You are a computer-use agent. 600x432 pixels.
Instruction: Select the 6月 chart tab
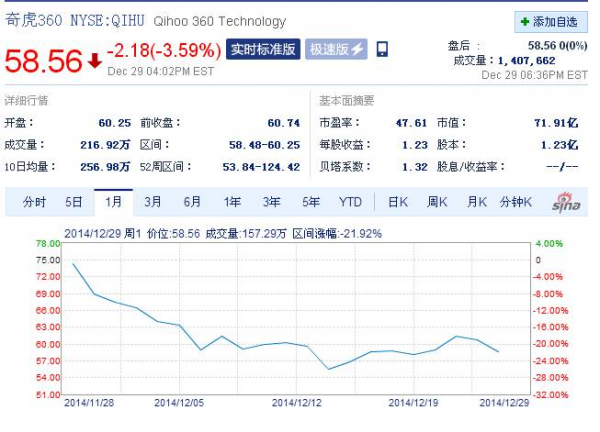pyautogui.click(x=192, y=202)
